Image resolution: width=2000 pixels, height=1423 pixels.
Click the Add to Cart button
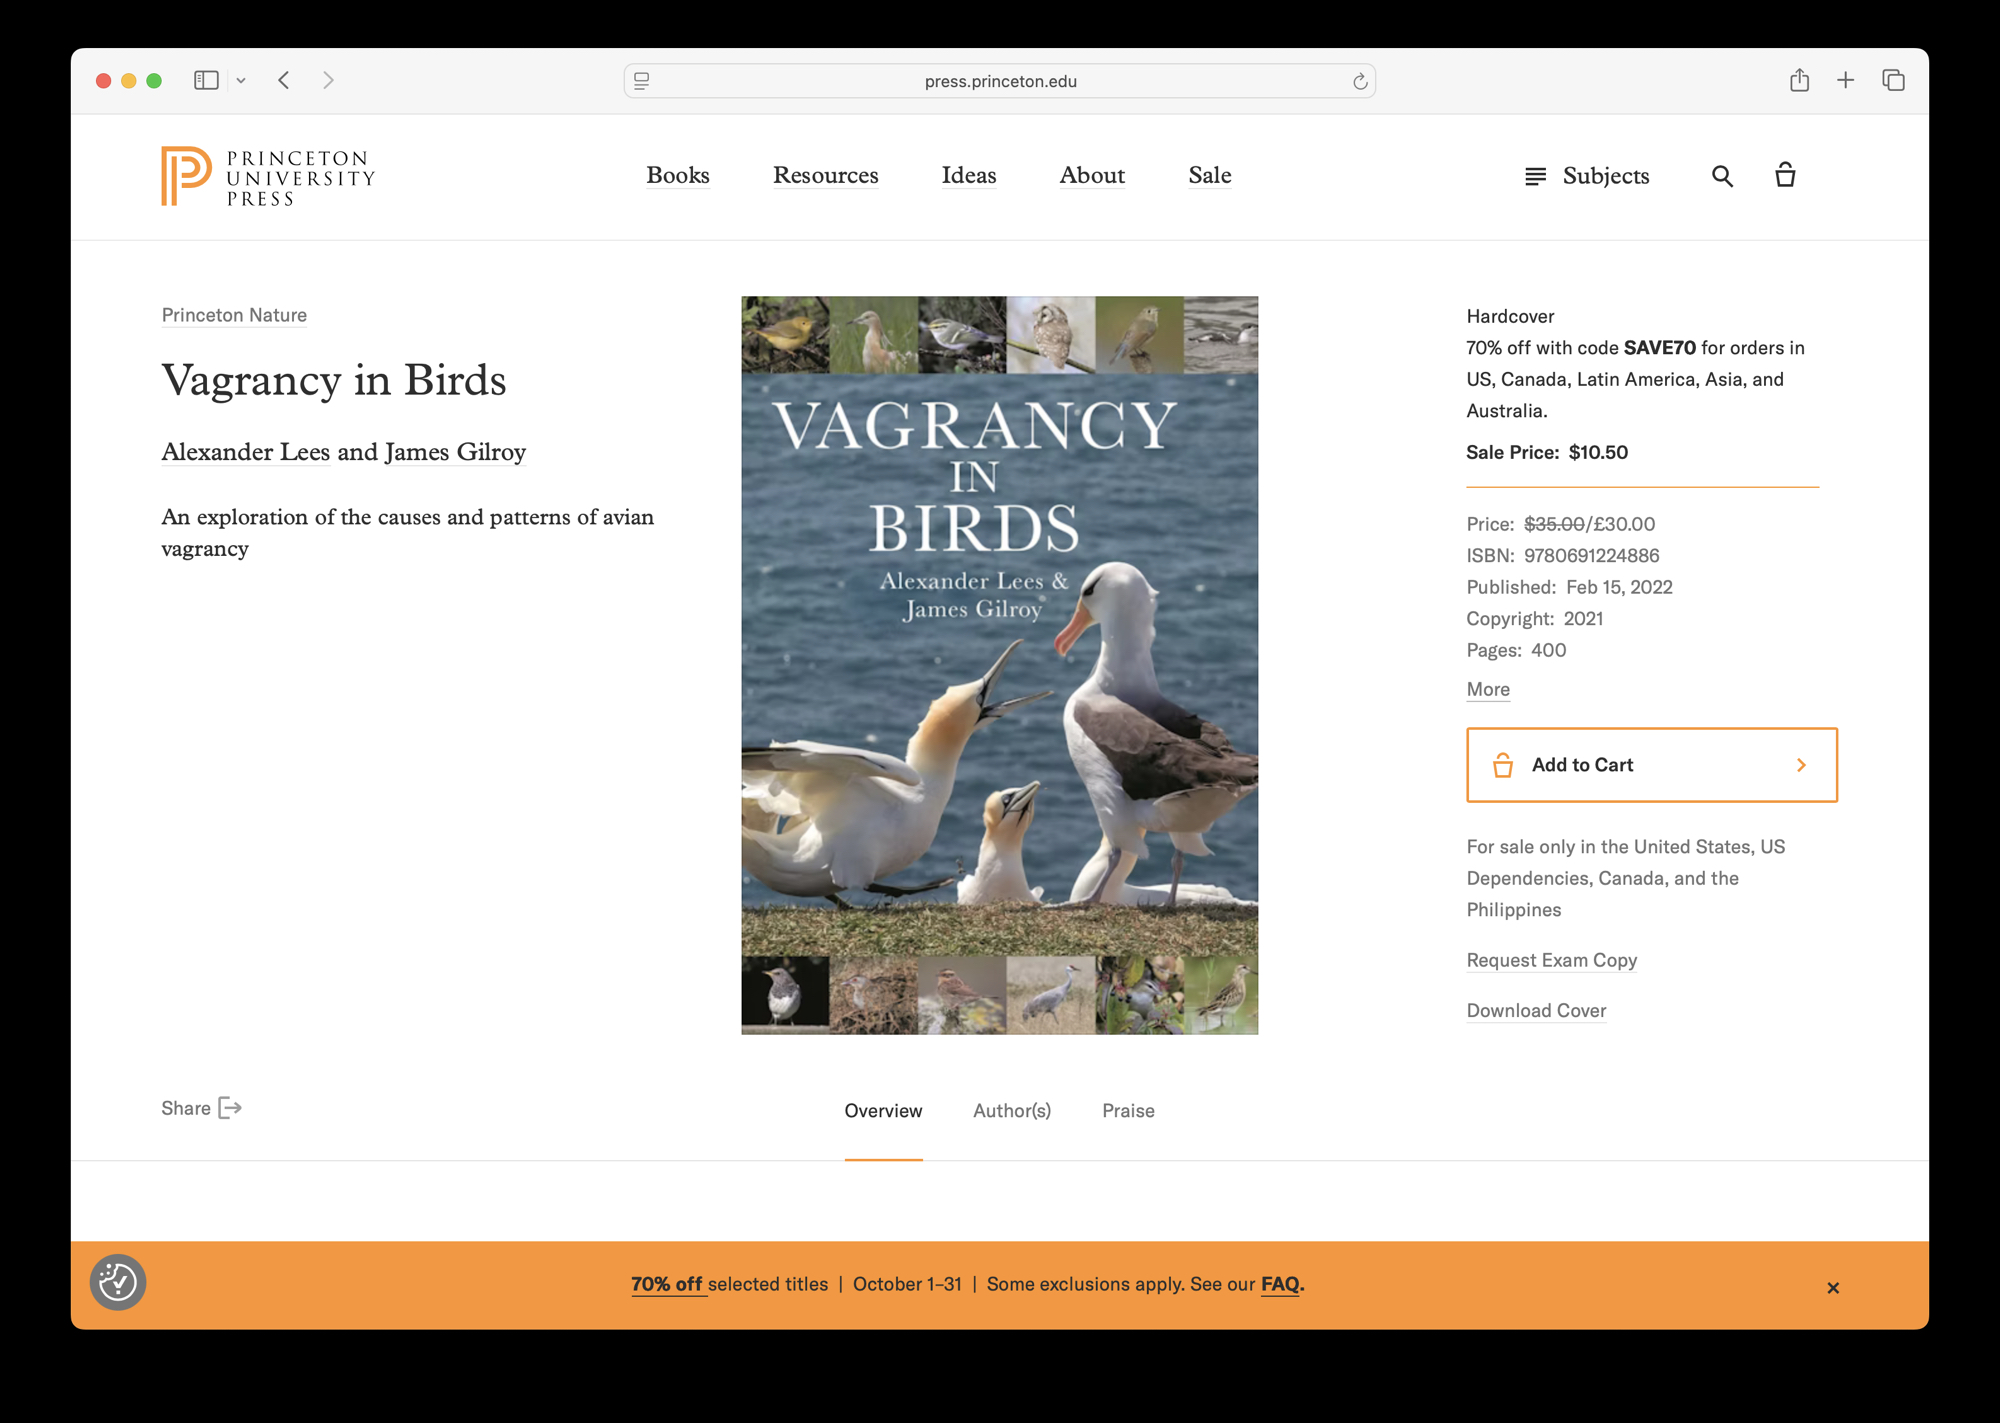coord(1651,765)
